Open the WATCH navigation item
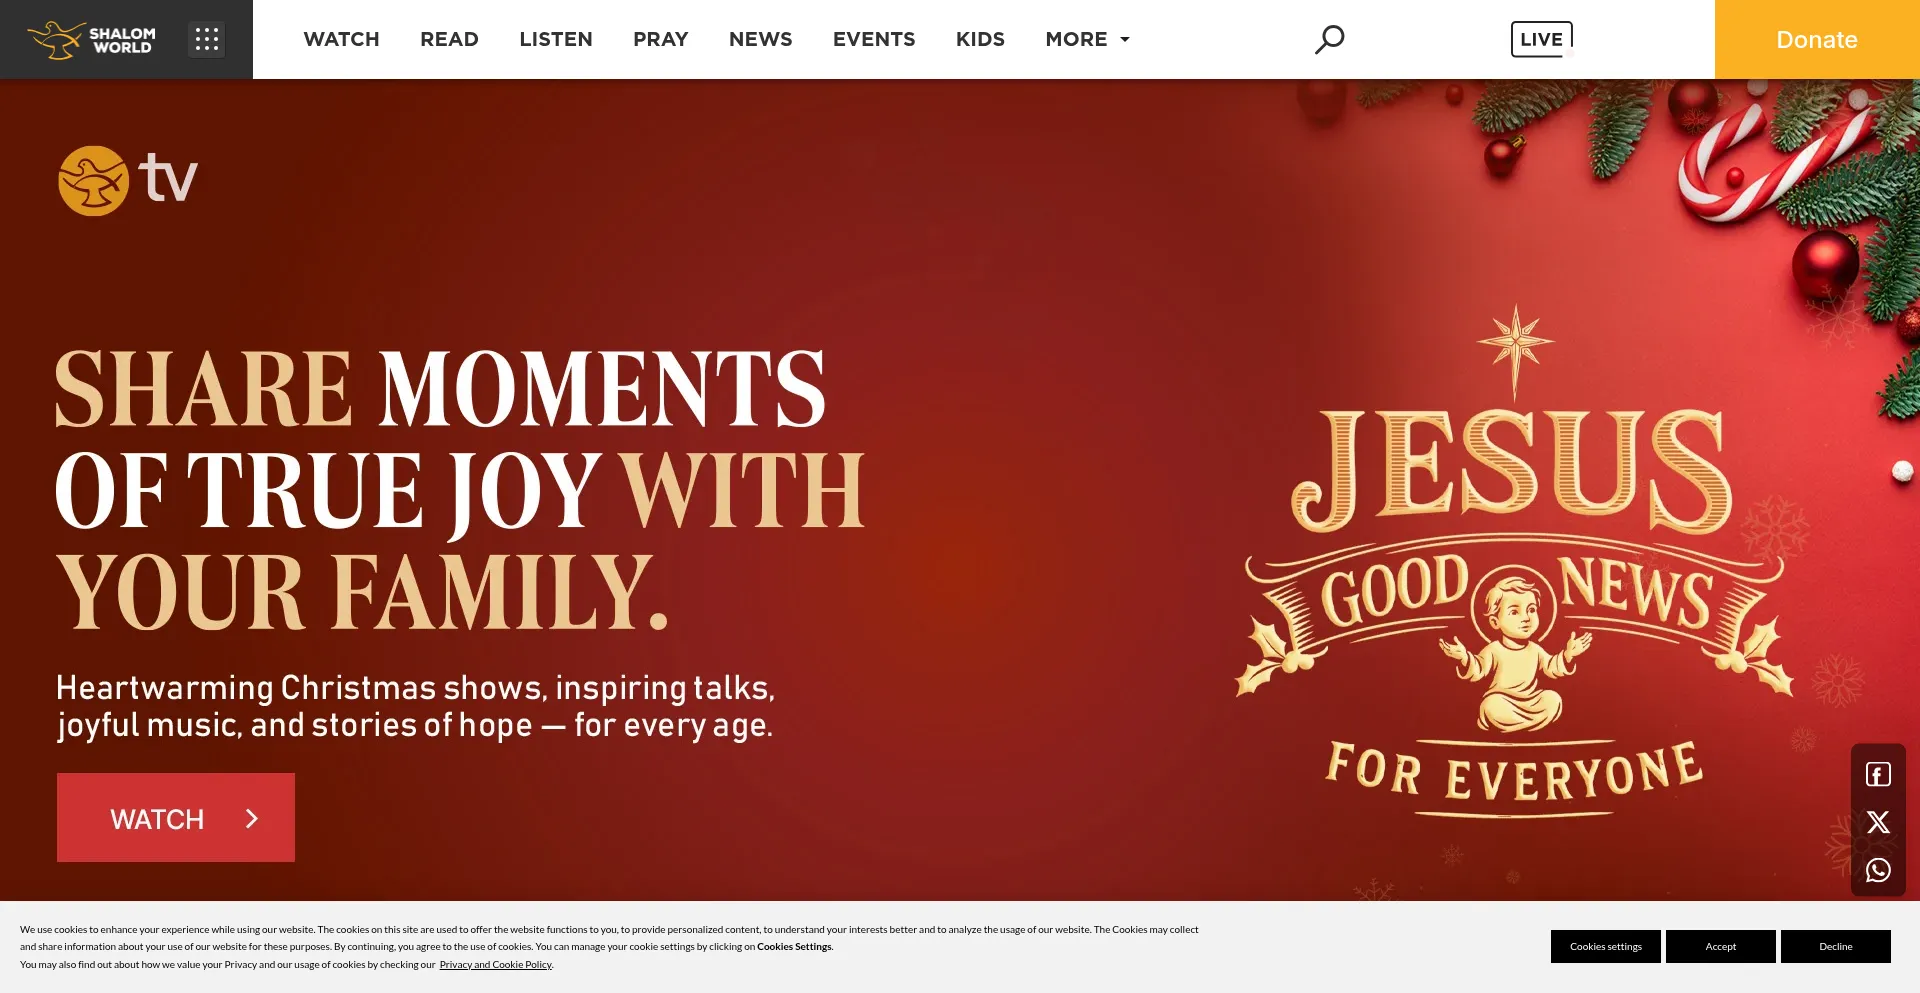The width and height of the screenshot is (1920, 993). (342, 39)
